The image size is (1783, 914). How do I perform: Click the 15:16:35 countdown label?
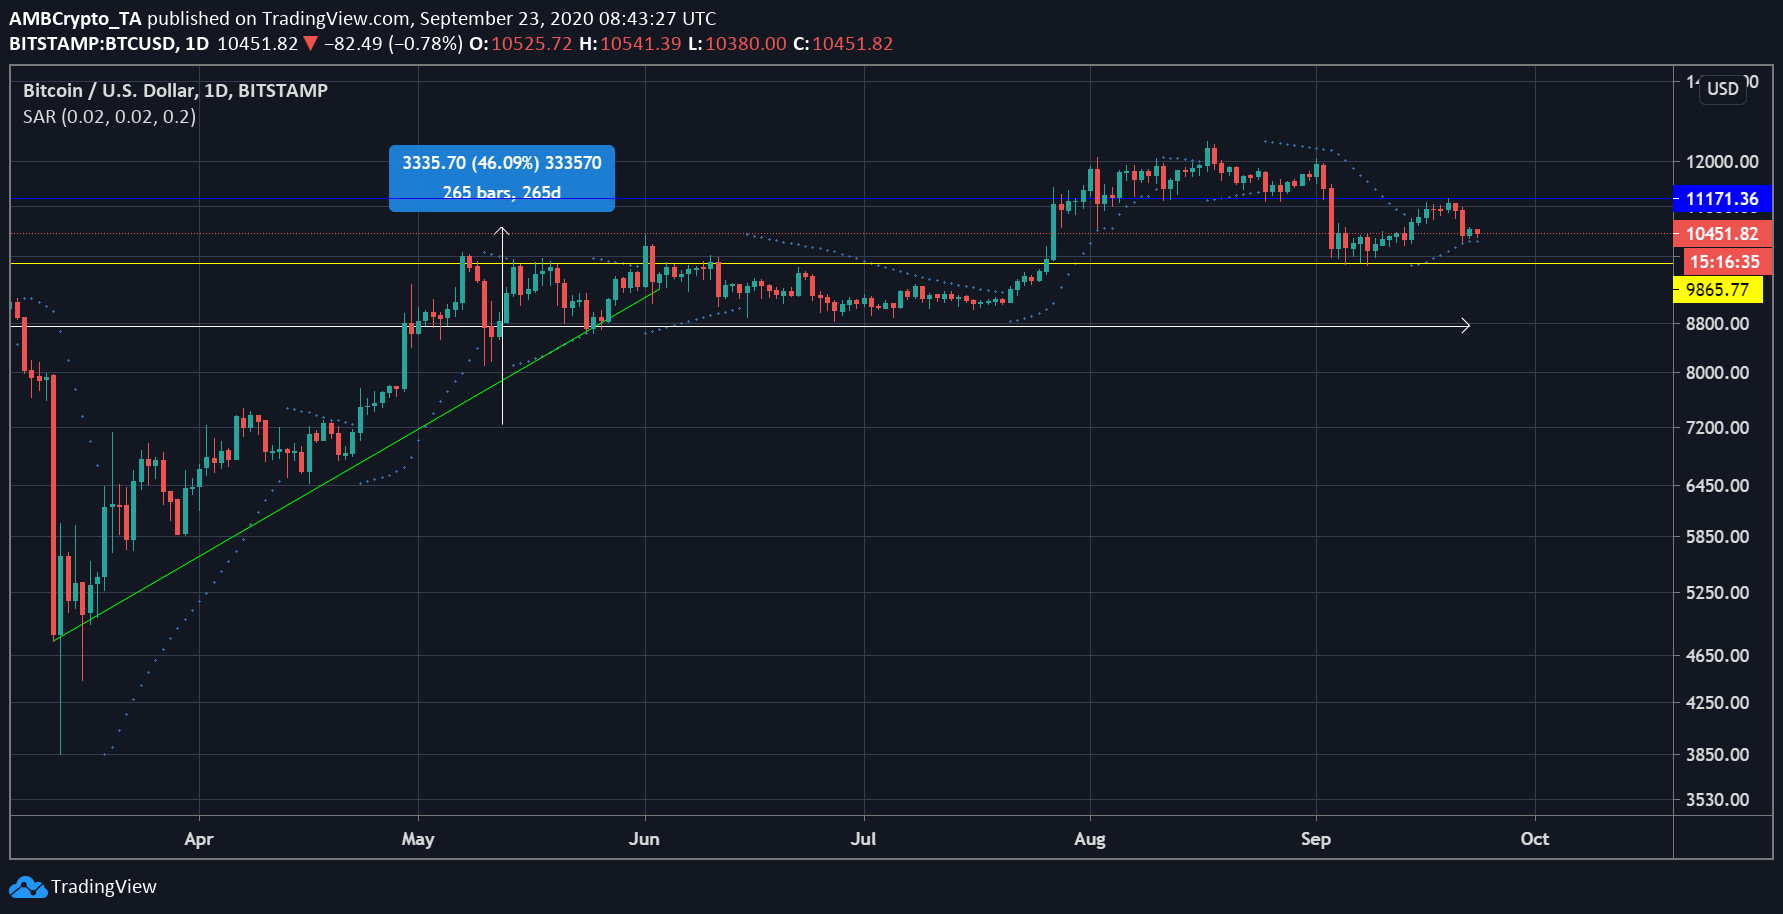click(1725, 262)
